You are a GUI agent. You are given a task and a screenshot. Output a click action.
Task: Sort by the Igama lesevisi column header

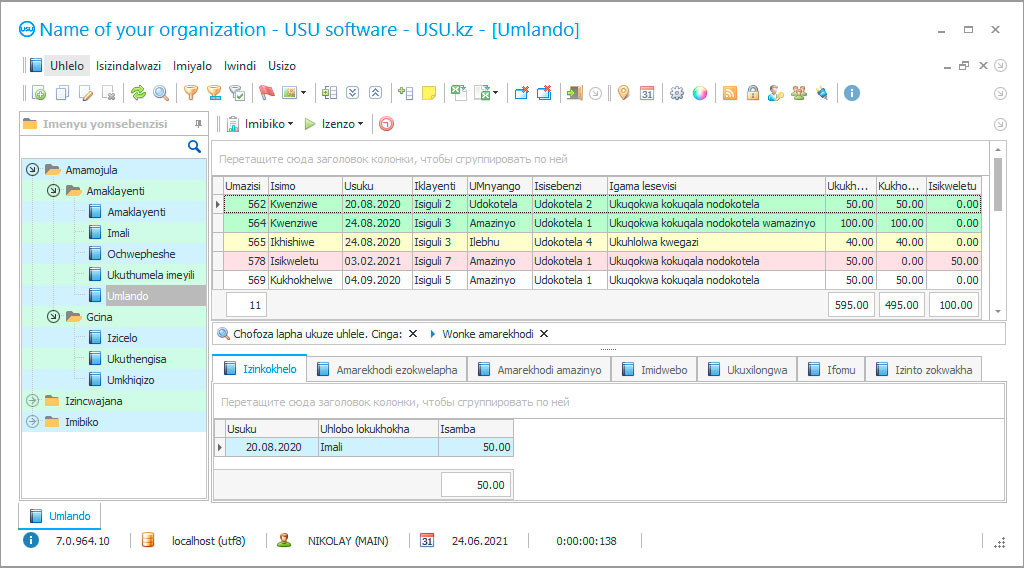tap(715, 185)
